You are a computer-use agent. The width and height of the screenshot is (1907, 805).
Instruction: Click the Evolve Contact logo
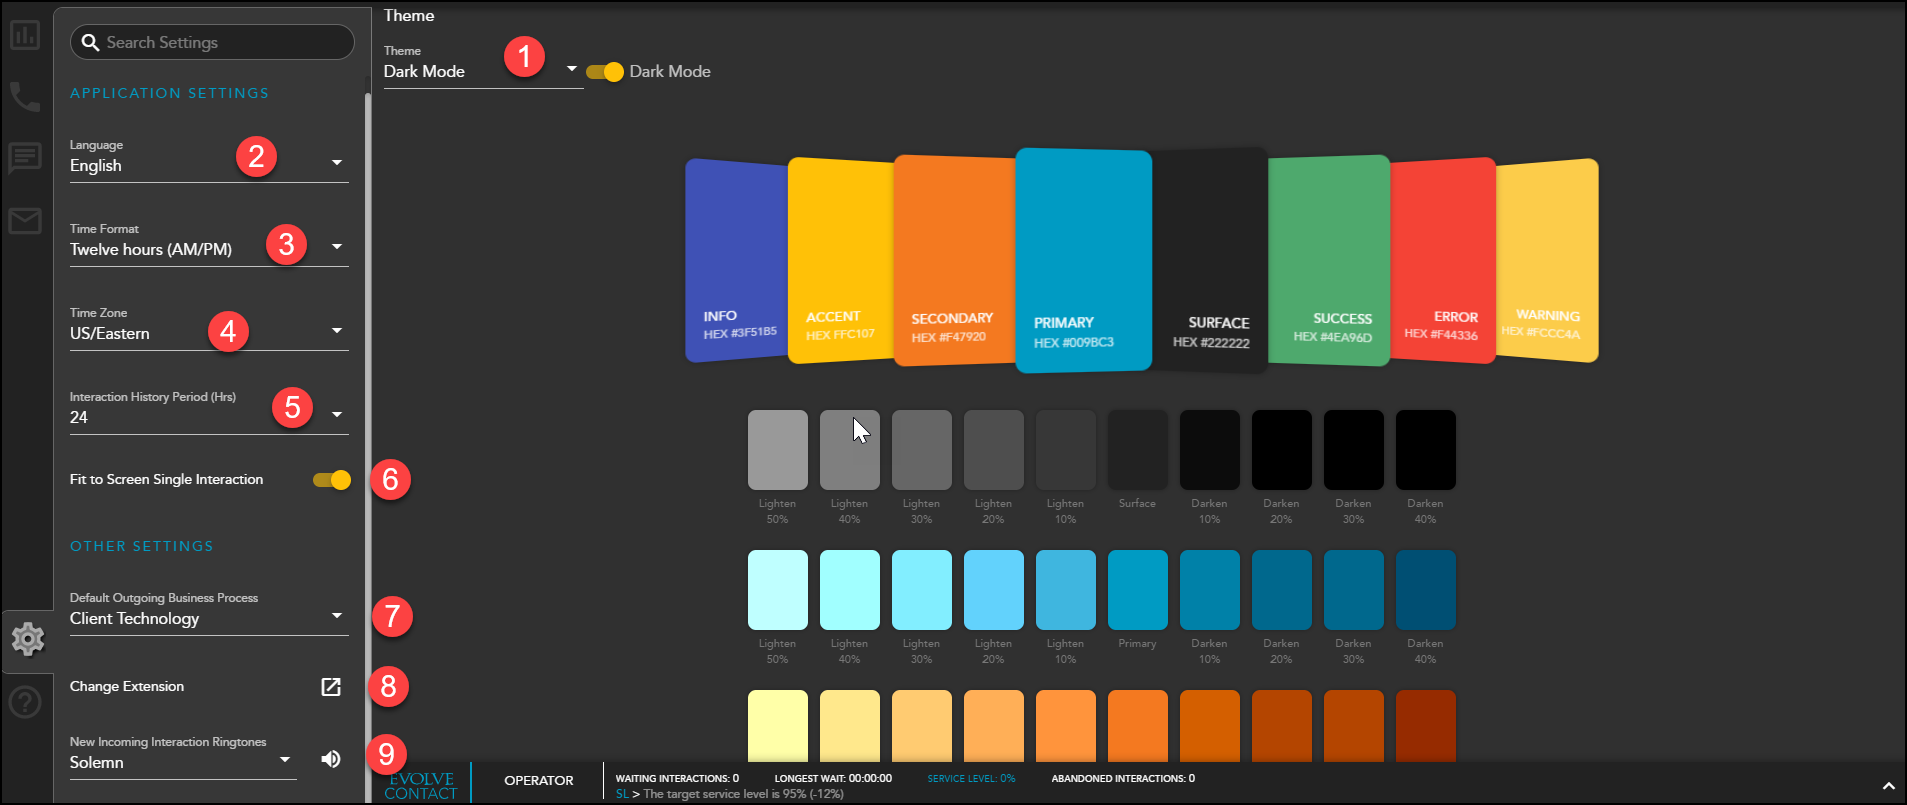(x=421, y=785)
